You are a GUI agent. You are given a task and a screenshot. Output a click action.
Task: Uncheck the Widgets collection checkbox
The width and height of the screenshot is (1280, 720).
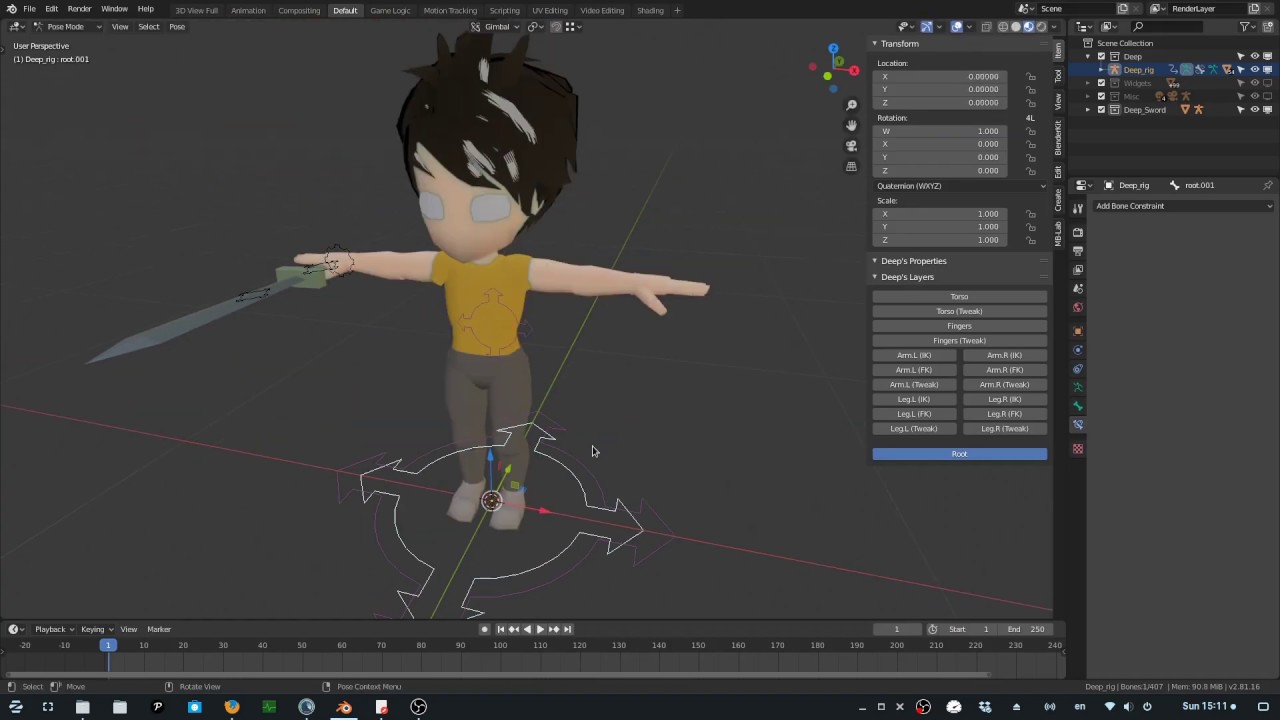click(1102, 83)
